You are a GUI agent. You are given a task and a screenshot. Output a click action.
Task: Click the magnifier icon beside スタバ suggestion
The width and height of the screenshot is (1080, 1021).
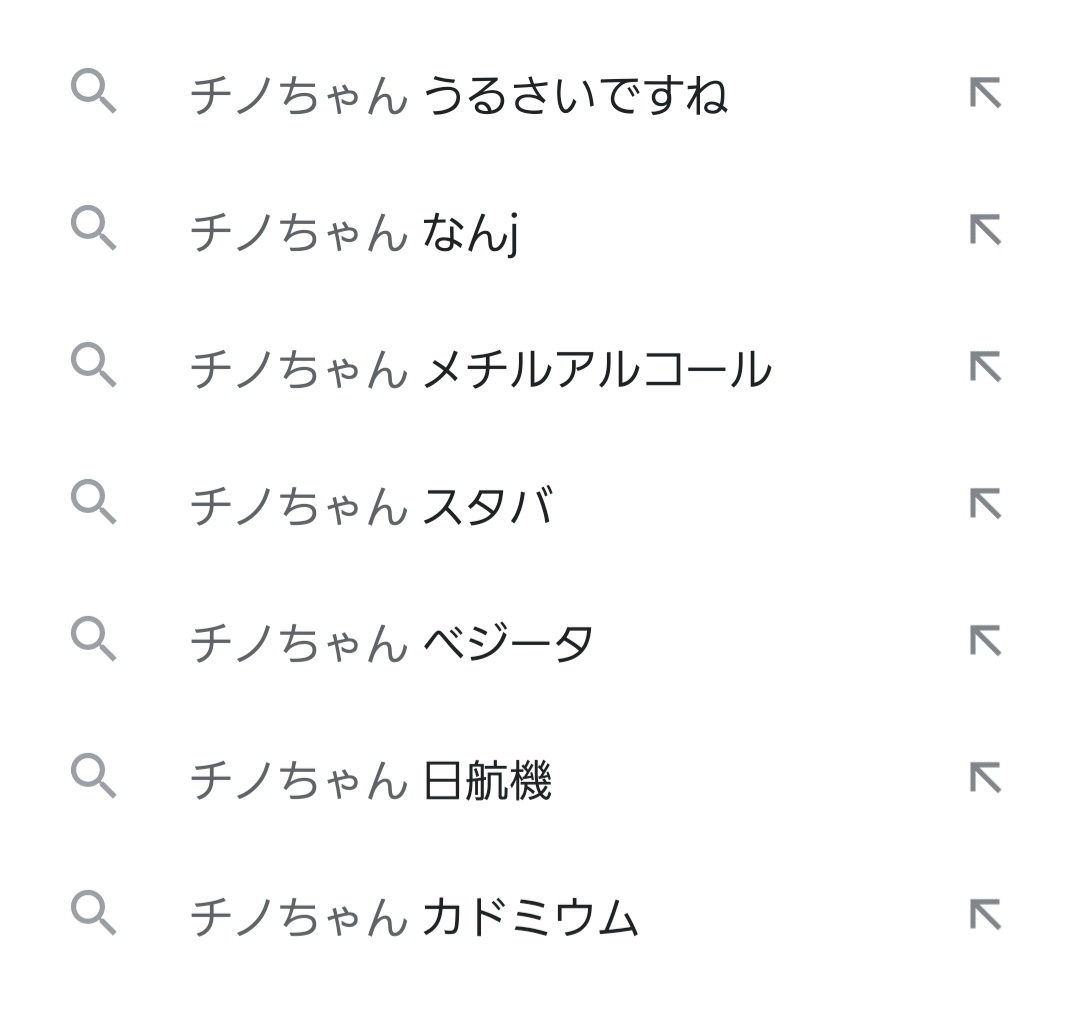pos(94,502)
